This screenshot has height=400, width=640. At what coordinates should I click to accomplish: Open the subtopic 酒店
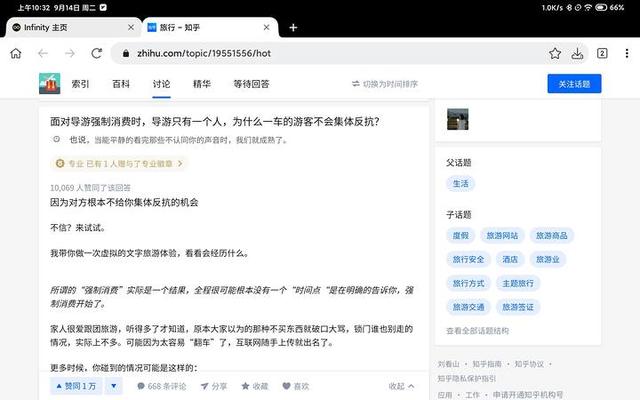[x=510, y=259]
